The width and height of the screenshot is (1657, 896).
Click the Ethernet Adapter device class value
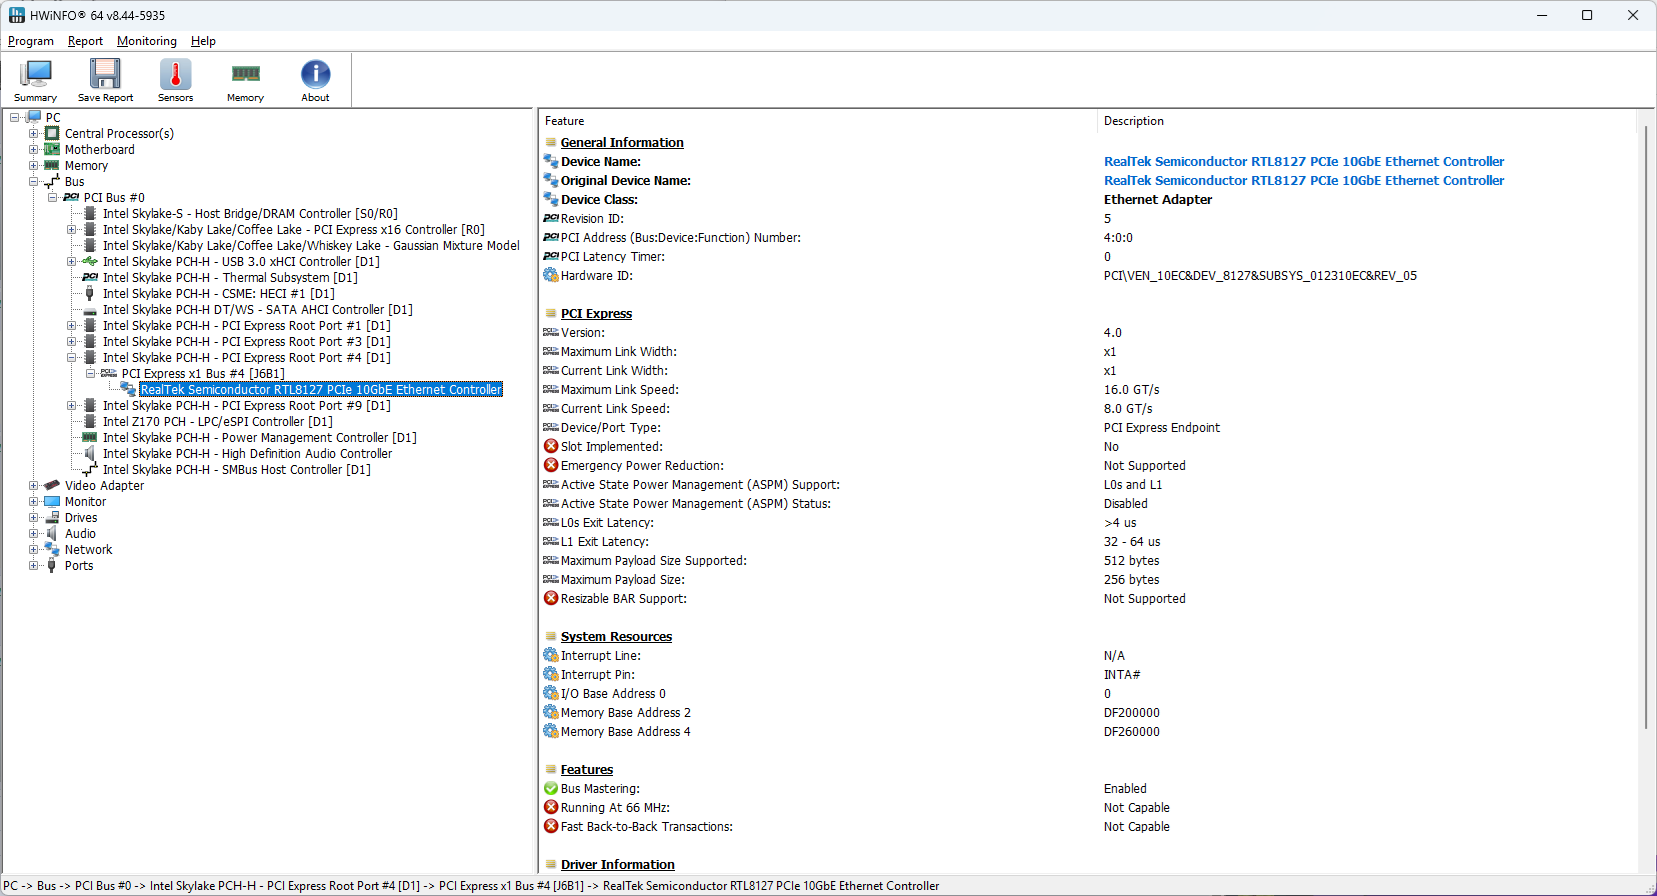(x=1158, y=199)
